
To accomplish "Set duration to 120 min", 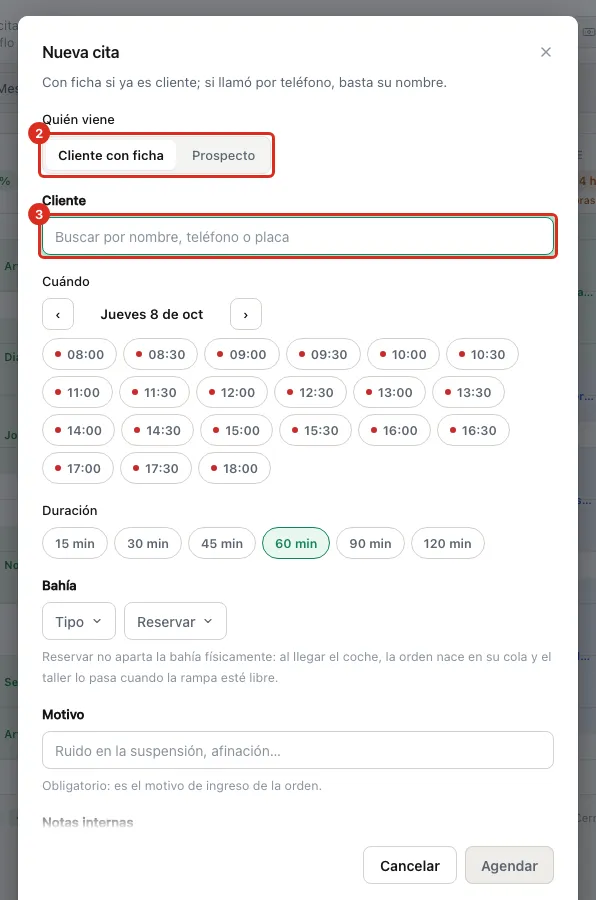I will coord(448,543).
